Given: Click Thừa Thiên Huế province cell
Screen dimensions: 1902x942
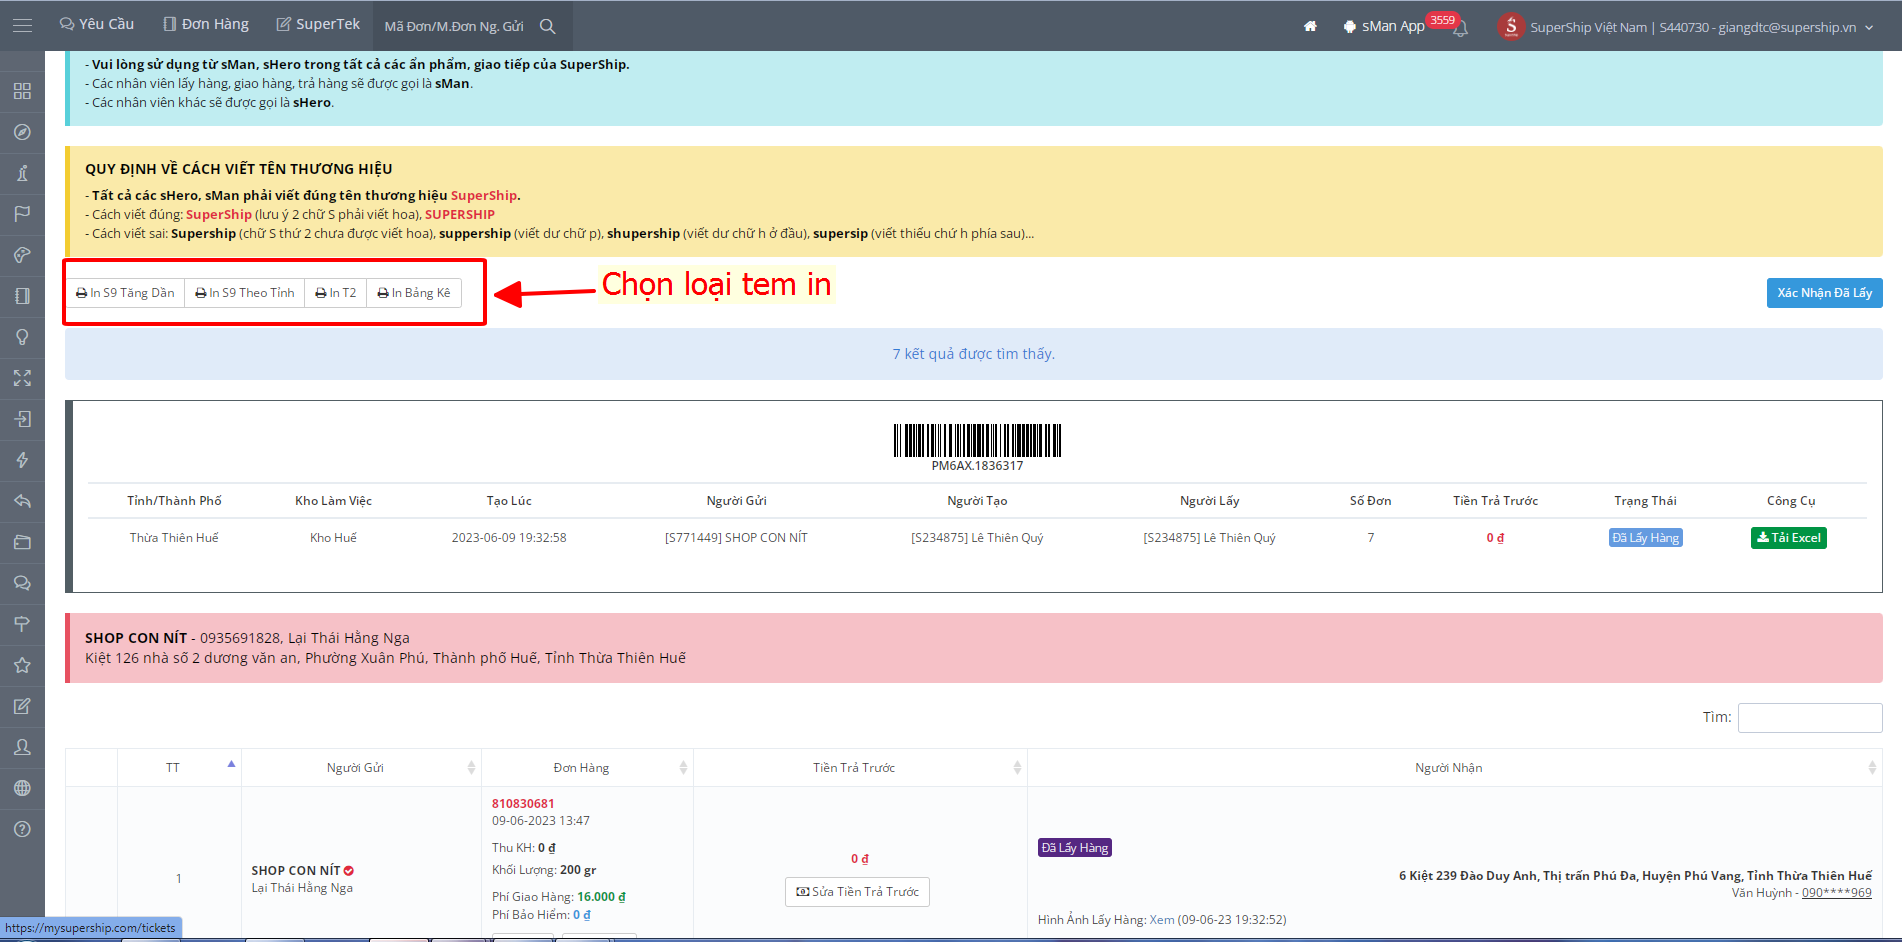Looking at the screenshot, I should [174, 538].
